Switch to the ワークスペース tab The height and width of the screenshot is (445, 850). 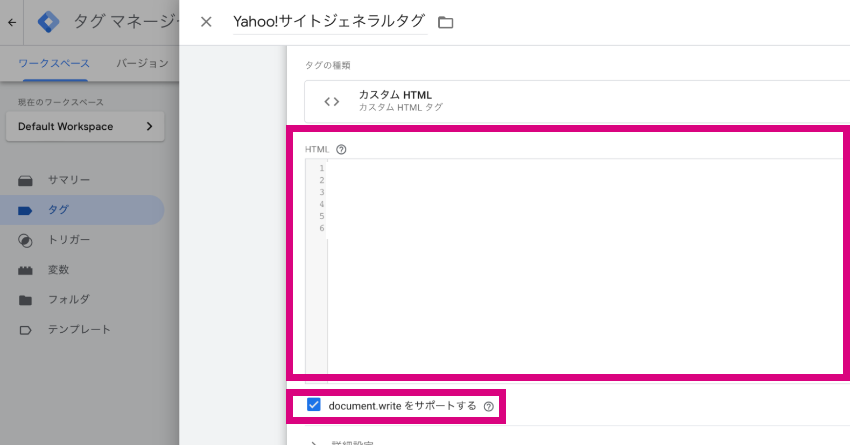coord(54,63)
